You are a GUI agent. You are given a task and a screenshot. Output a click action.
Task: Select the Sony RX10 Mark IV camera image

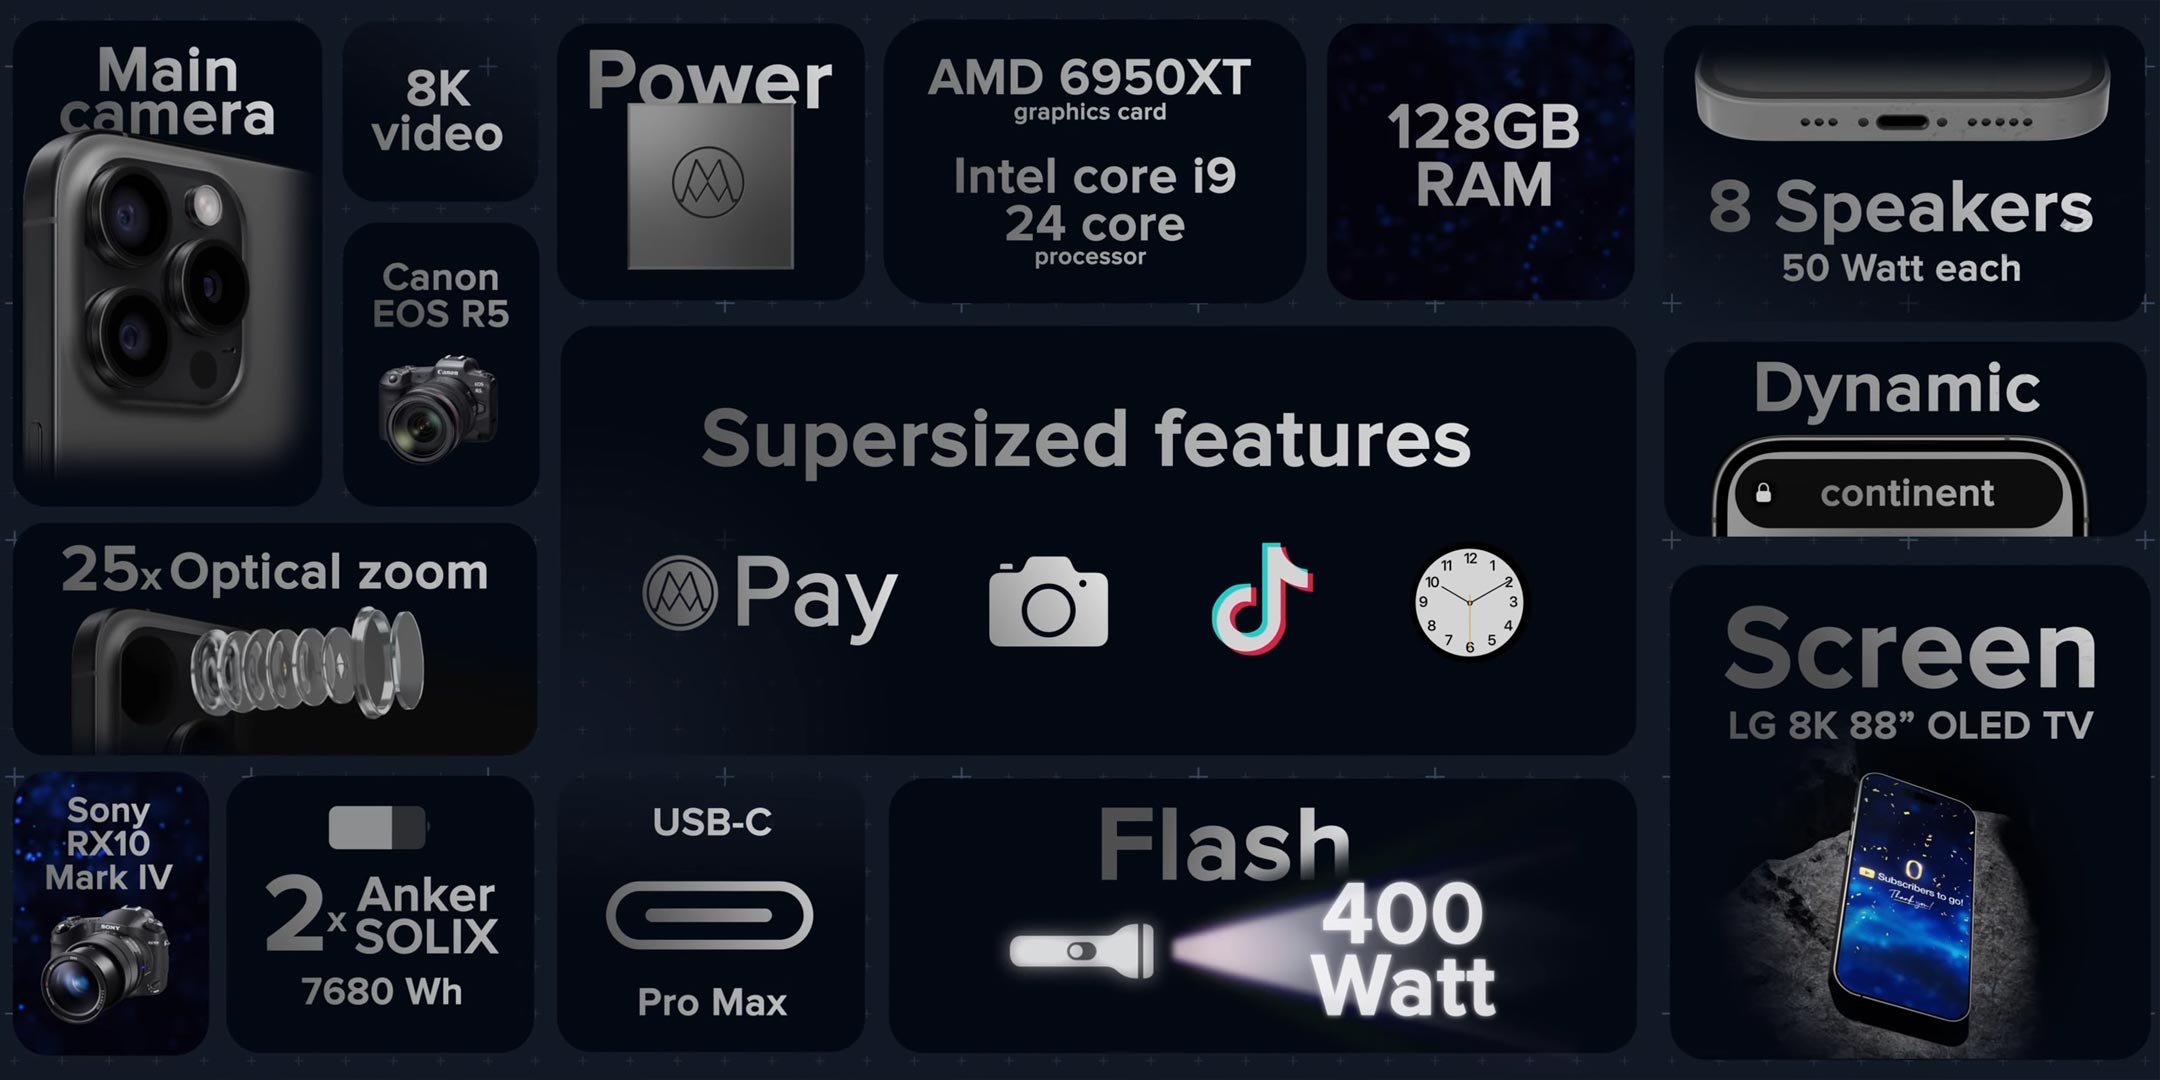104,965
